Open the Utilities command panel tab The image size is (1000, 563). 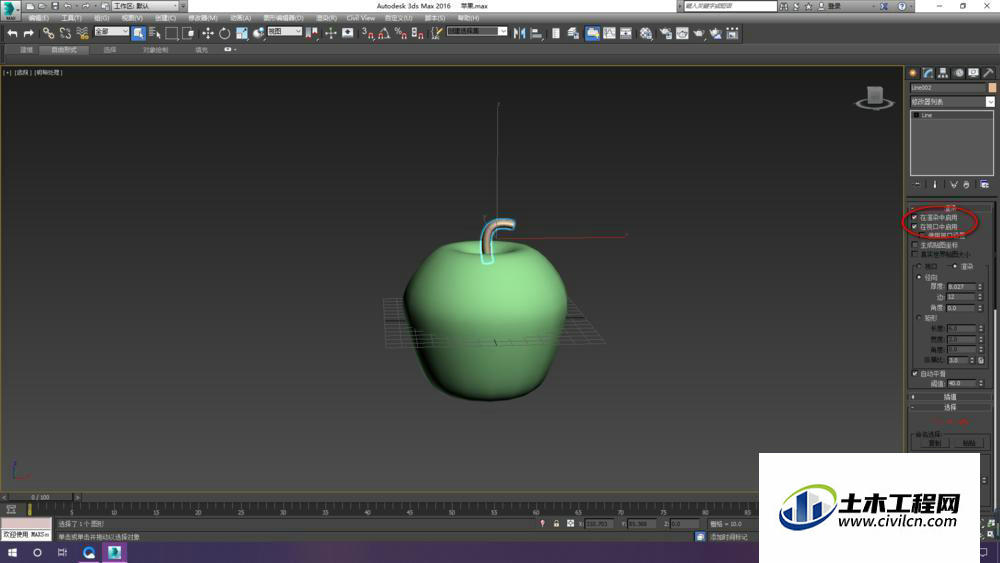pos(989,73)
